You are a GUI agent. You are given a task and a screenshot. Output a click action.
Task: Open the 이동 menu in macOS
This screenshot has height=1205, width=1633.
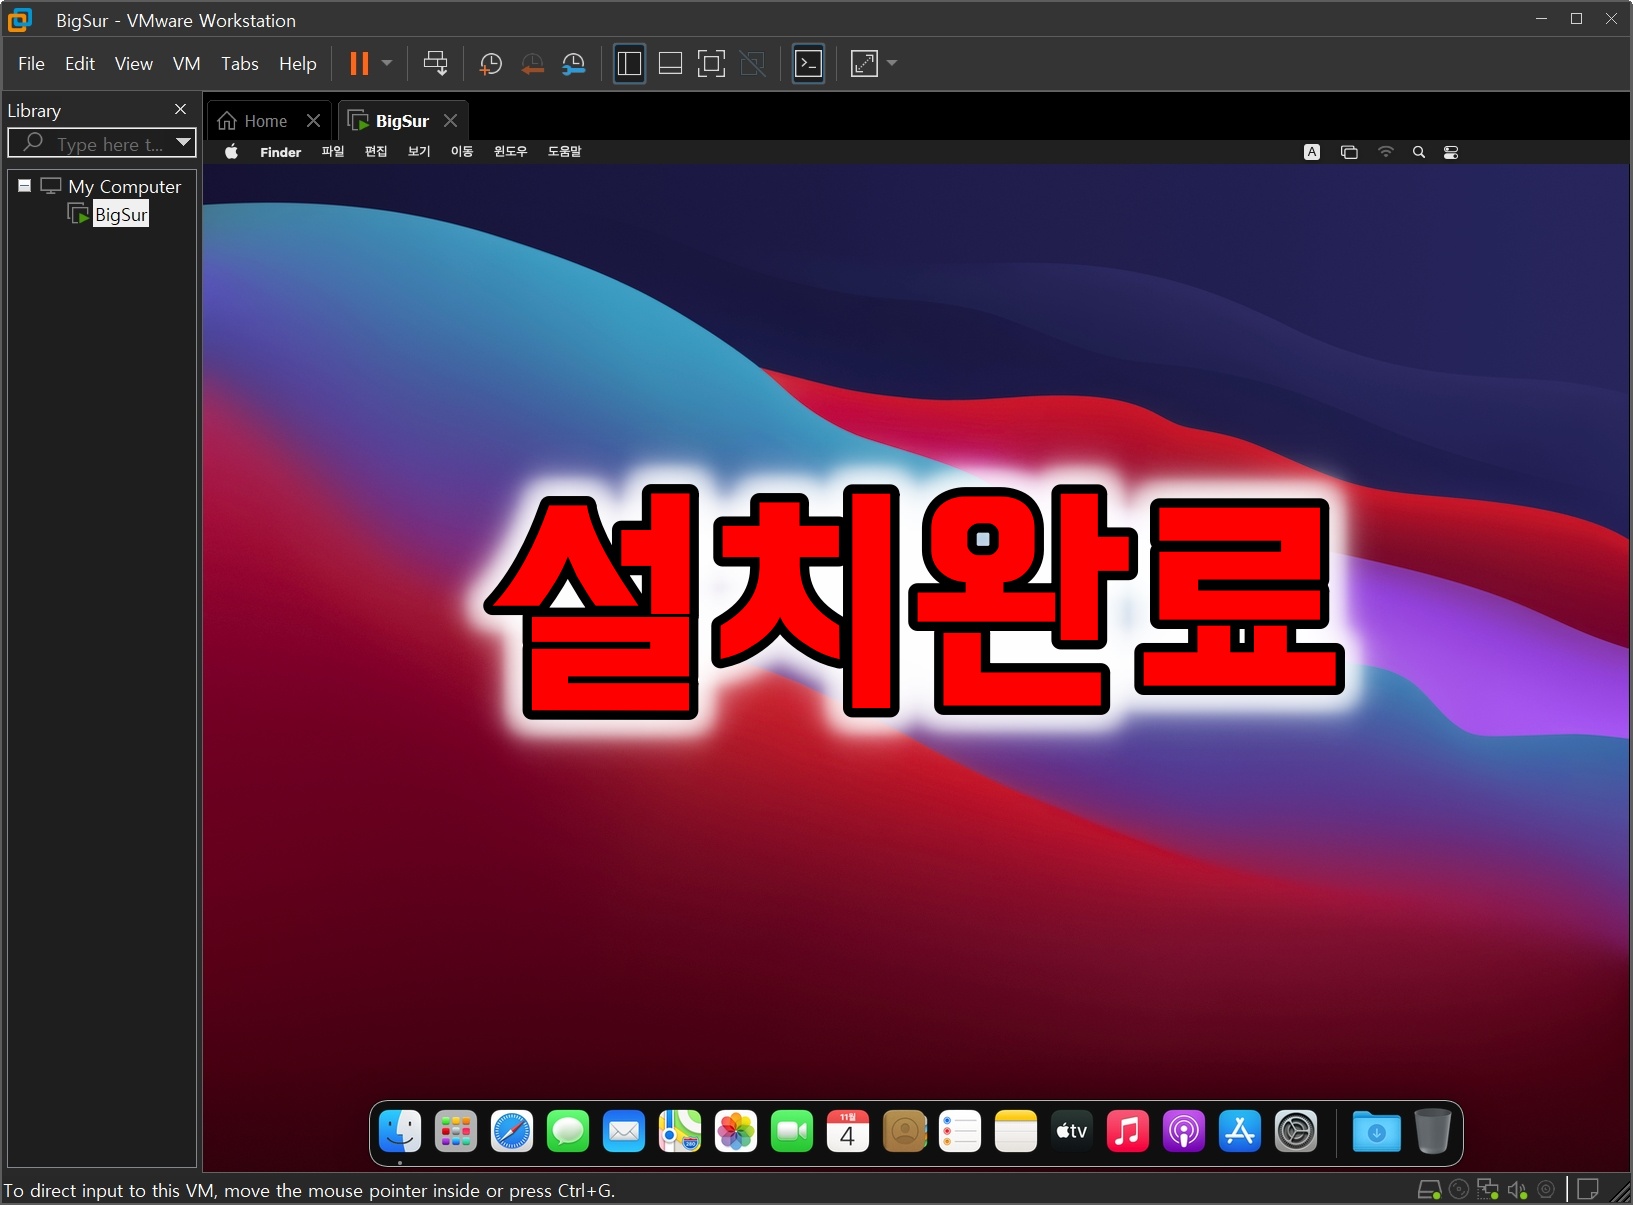462,152
